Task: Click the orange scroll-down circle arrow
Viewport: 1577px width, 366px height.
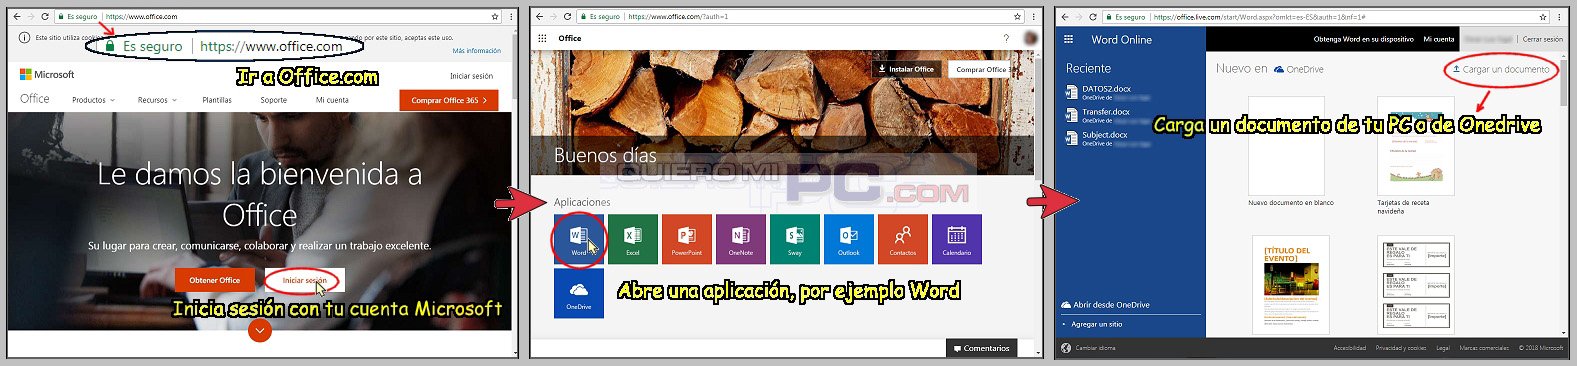Action: (259, 329)
